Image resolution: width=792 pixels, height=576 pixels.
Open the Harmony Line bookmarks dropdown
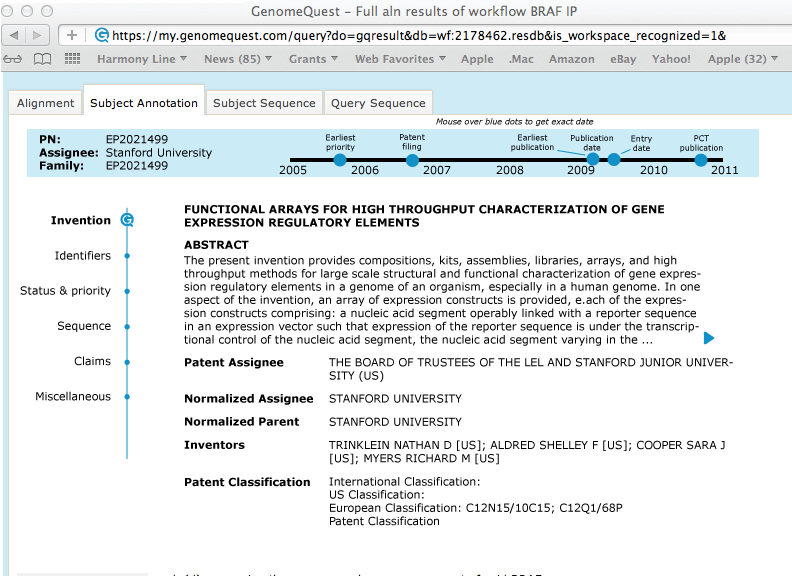(x=141, y=59)
